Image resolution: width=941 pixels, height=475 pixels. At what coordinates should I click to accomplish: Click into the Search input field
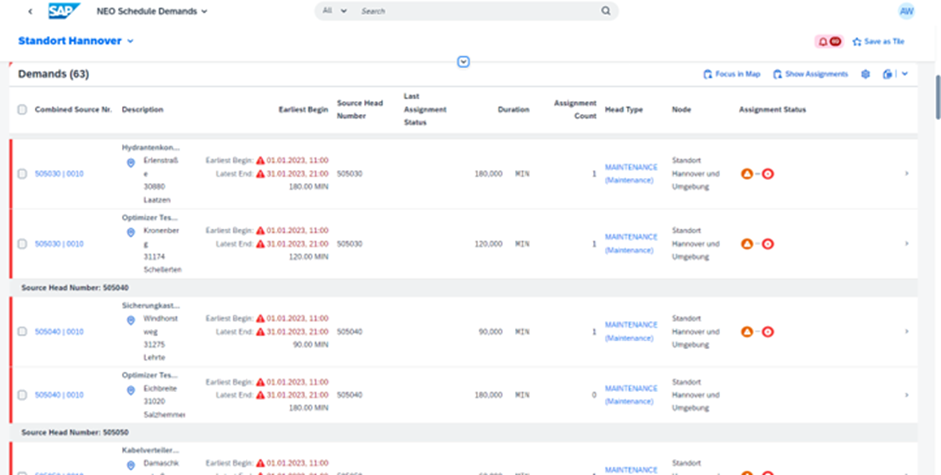[477, 11]
